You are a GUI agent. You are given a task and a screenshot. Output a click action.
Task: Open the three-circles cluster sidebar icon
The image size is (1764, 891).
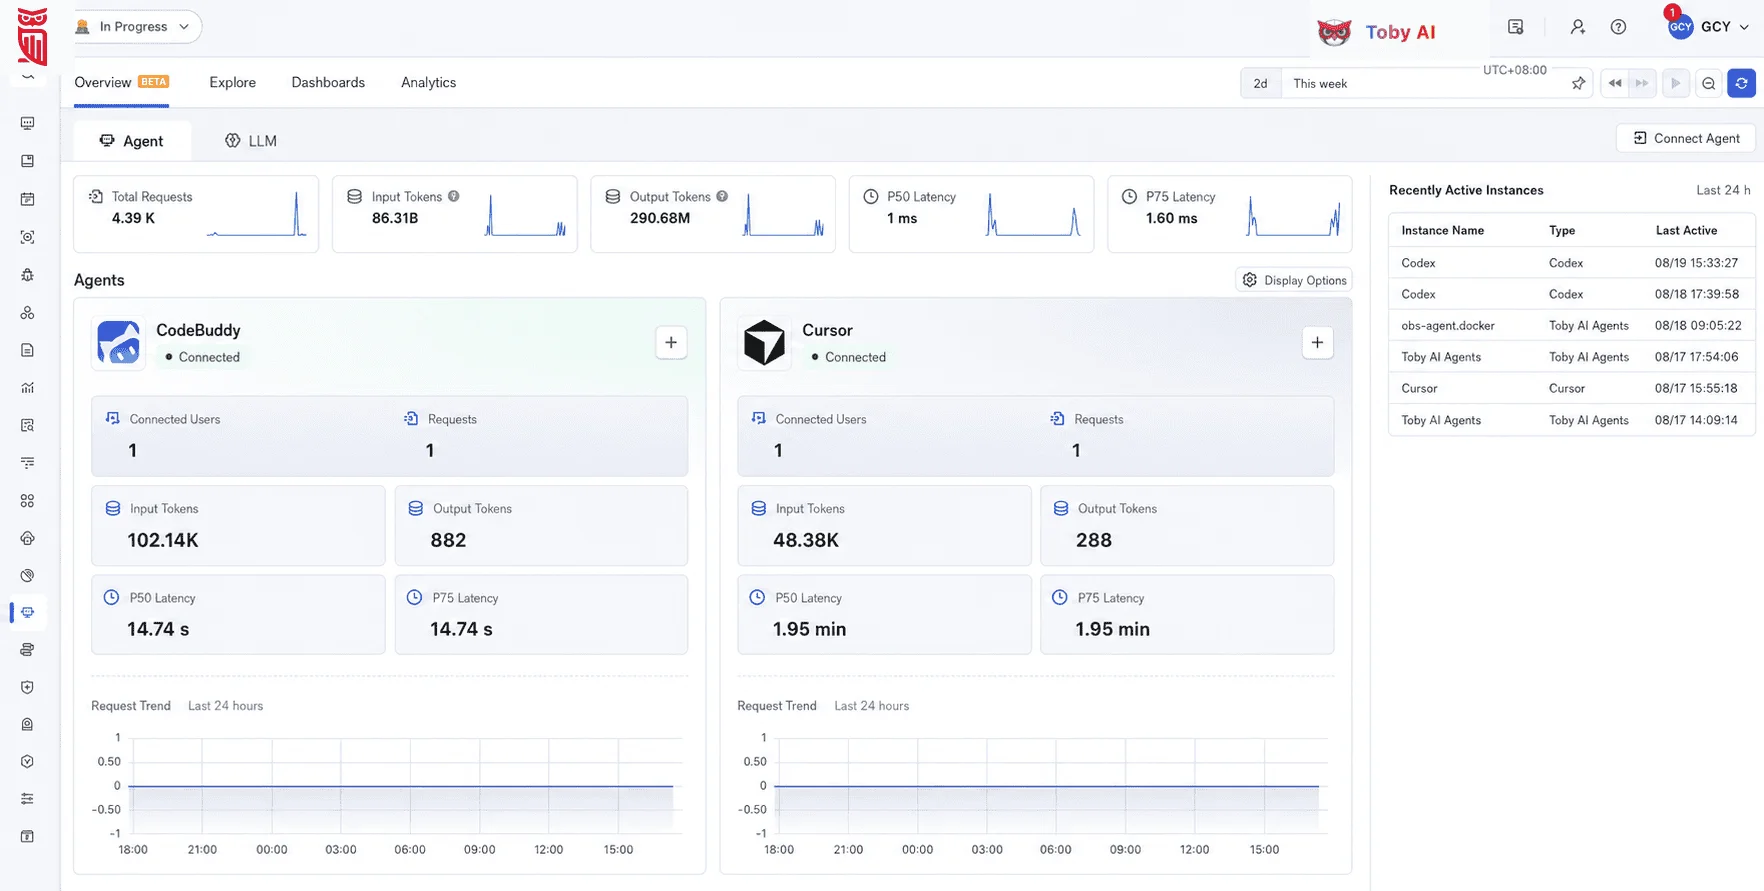[x=28, y=313]
